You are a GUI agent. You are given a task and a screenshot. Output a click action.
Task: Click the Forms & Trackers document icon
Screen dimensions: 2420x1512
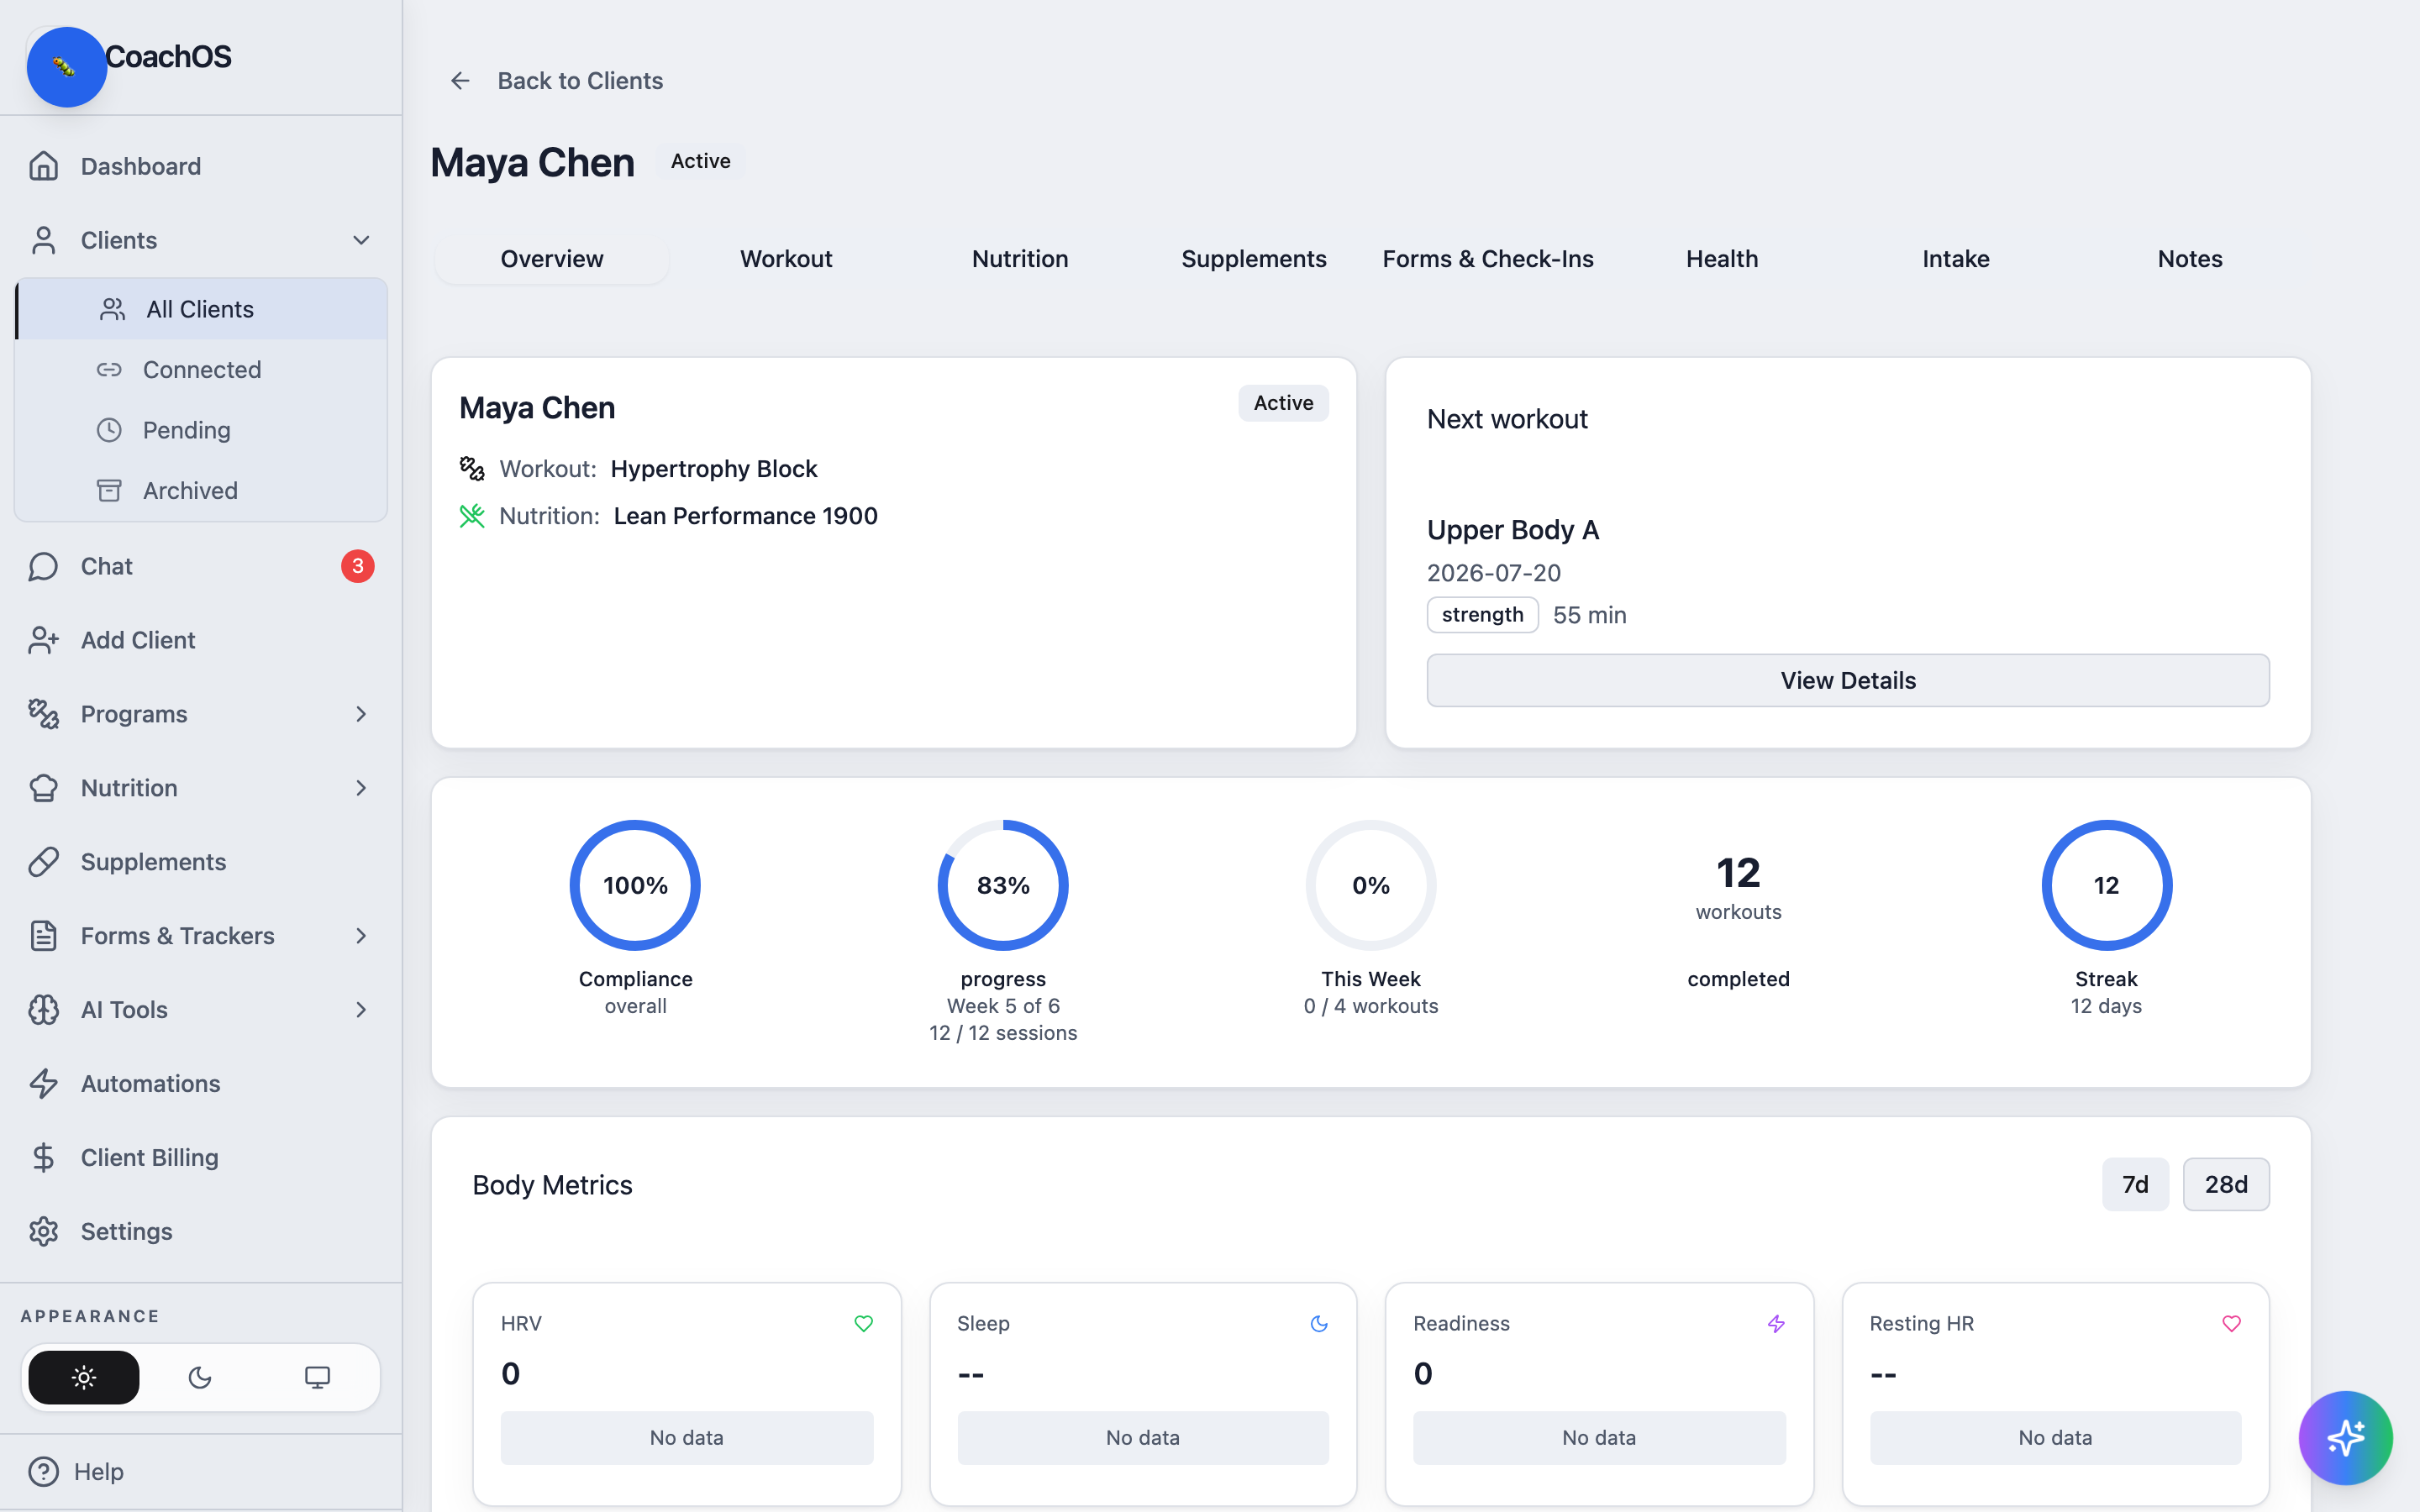(x=43, y=936)
